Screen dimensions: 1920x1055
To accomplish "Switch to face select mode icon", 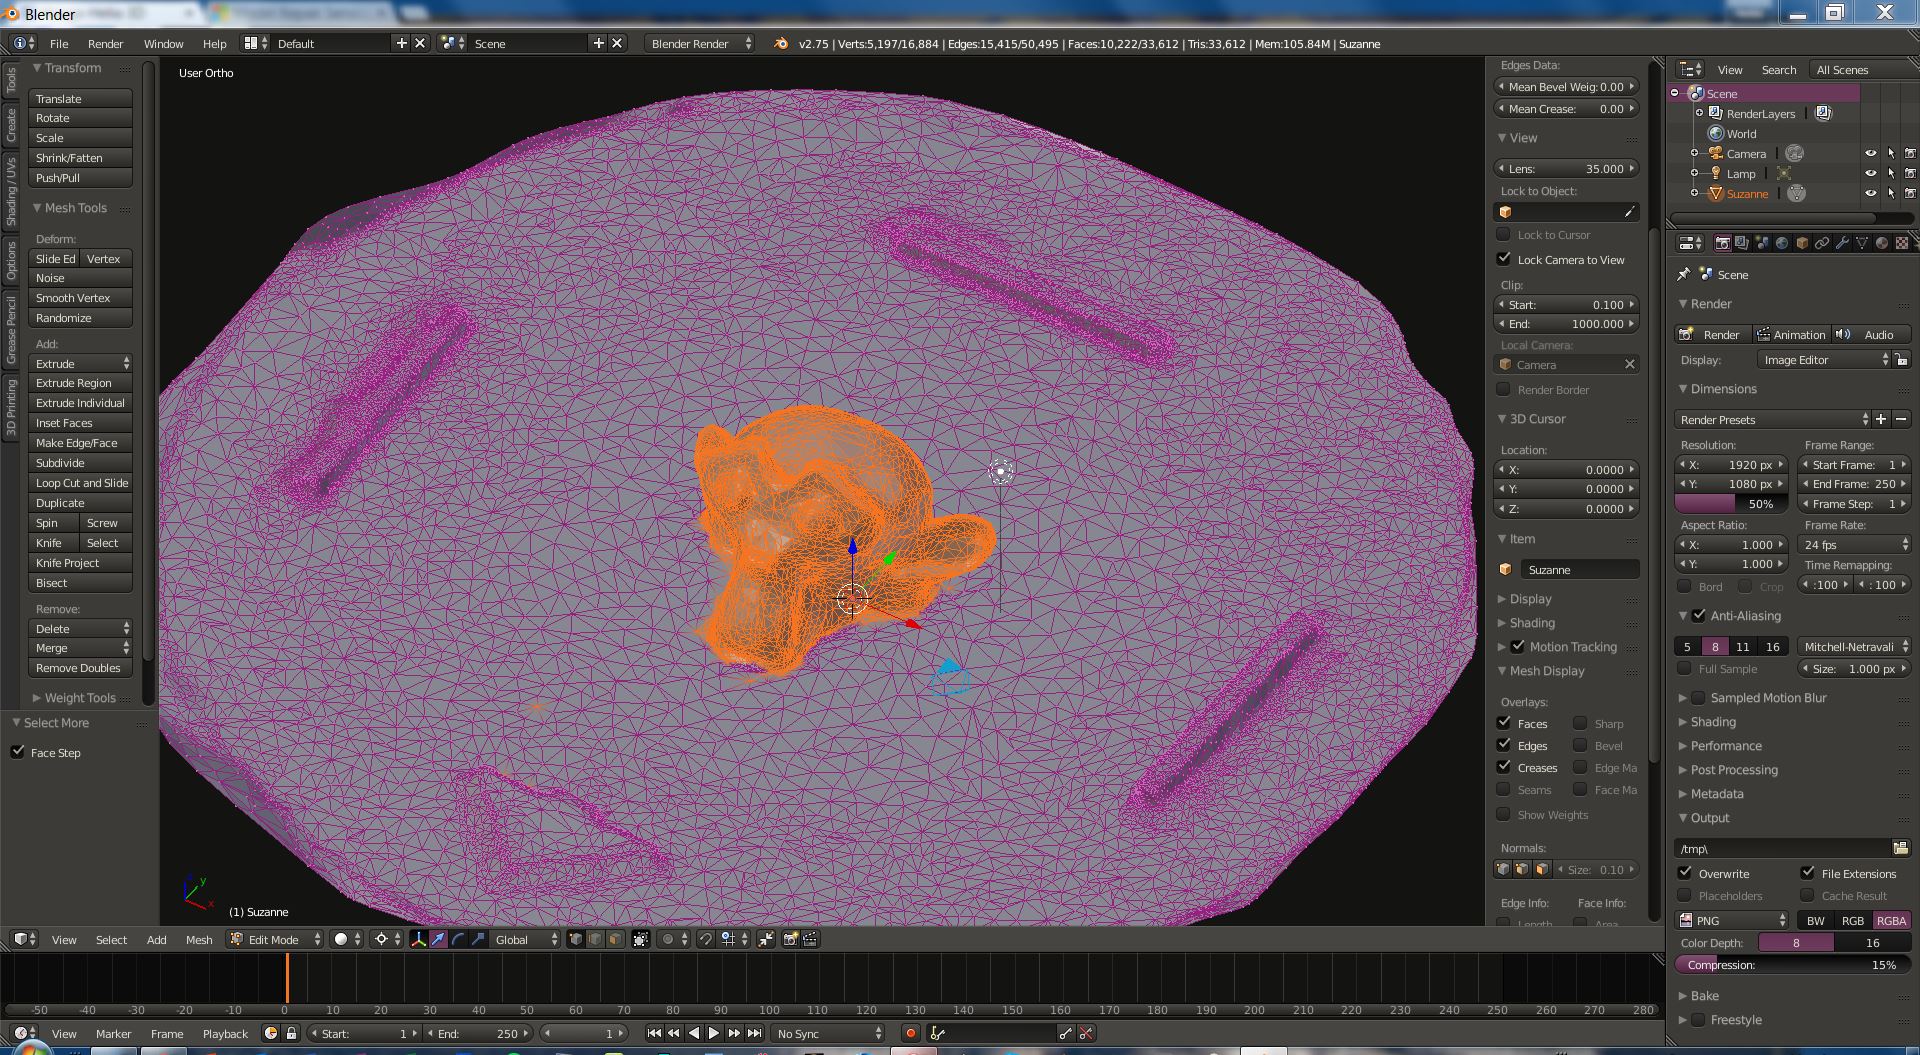I will 616,939.
